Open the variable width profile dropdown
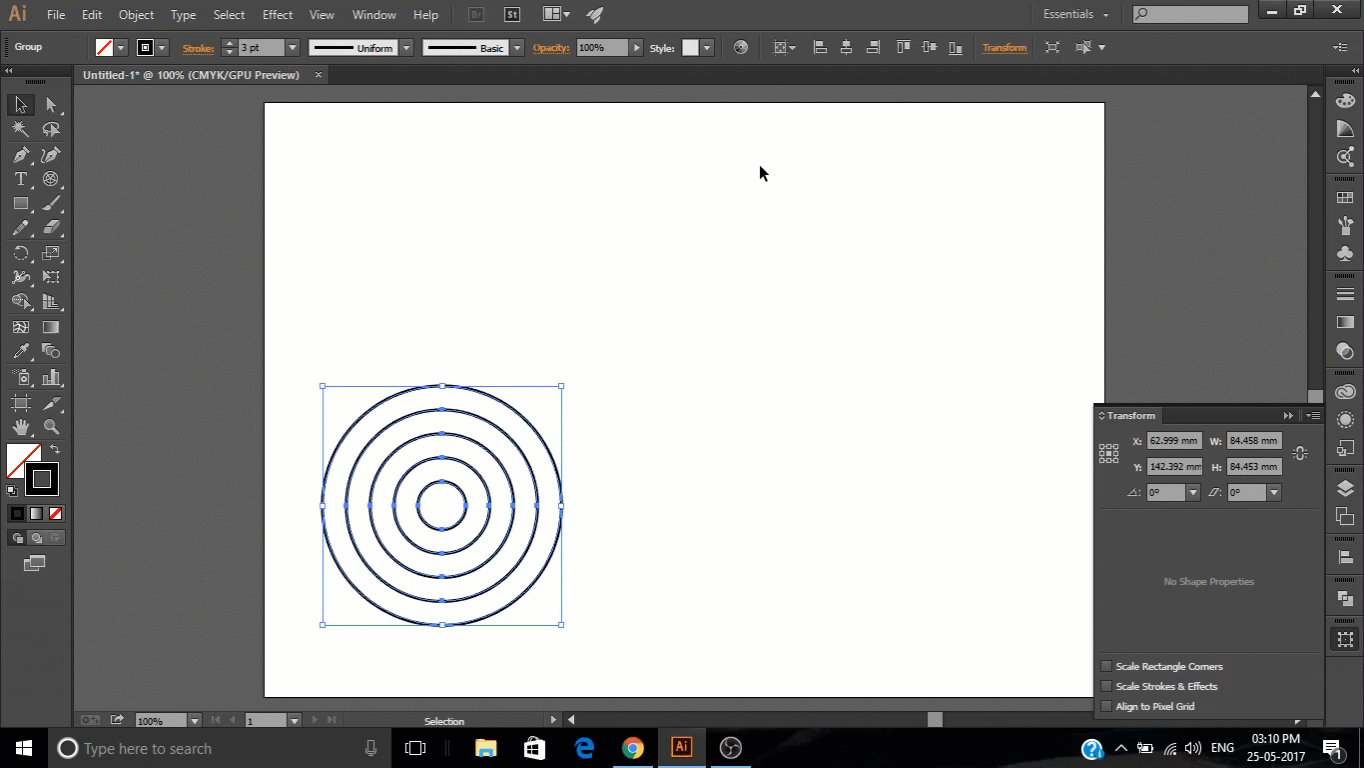Viewport: 1364px width, 768px height. pos(405,47)
